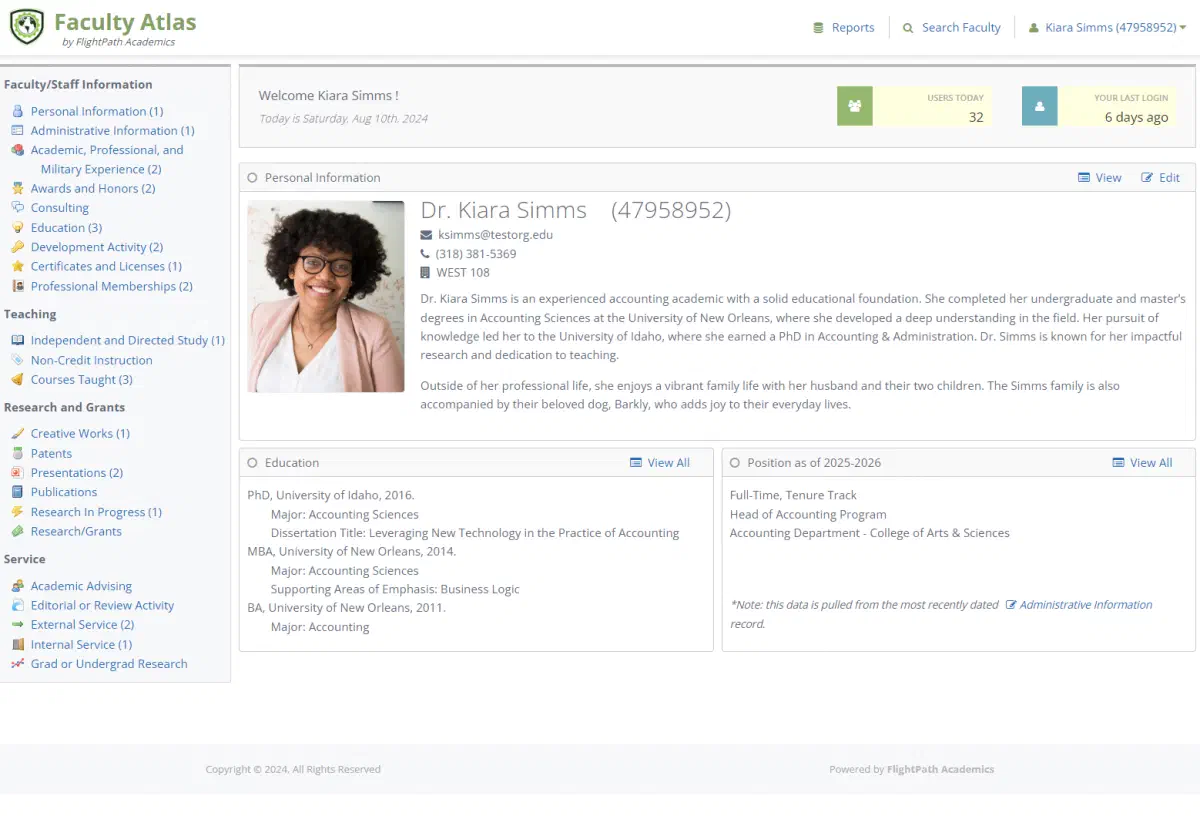
Task: Click the ksimms@testorg.edu email address
Action: [x=495, y=235]
